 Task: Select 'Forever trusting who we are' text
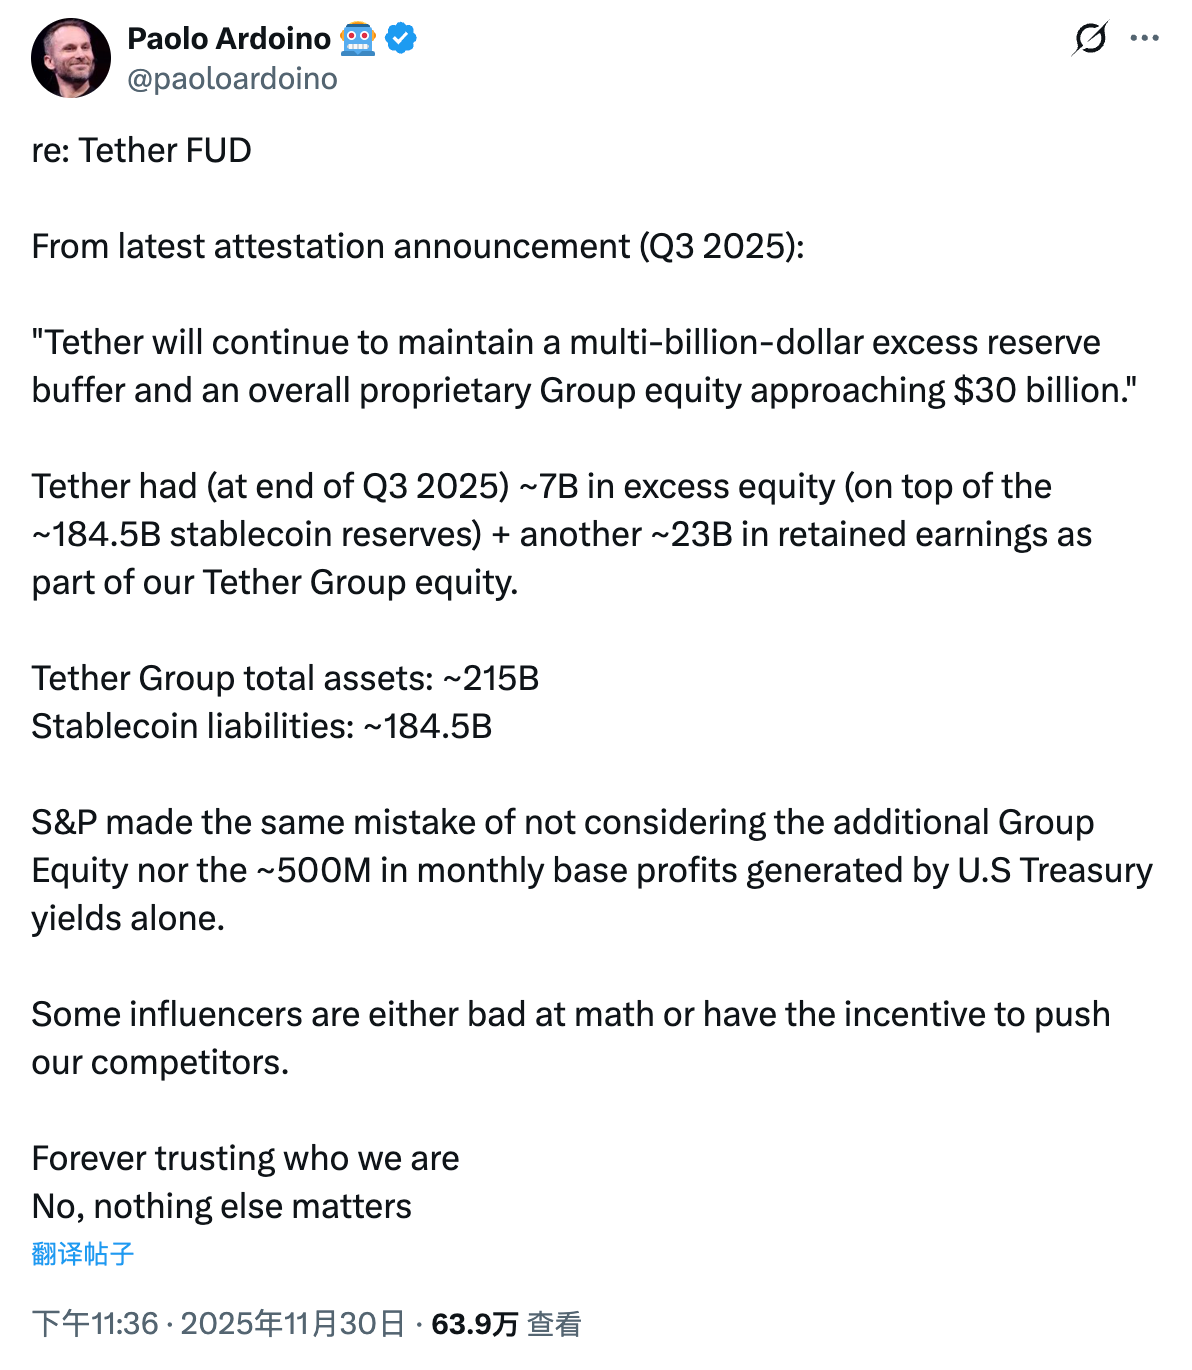pos(245,1157)
